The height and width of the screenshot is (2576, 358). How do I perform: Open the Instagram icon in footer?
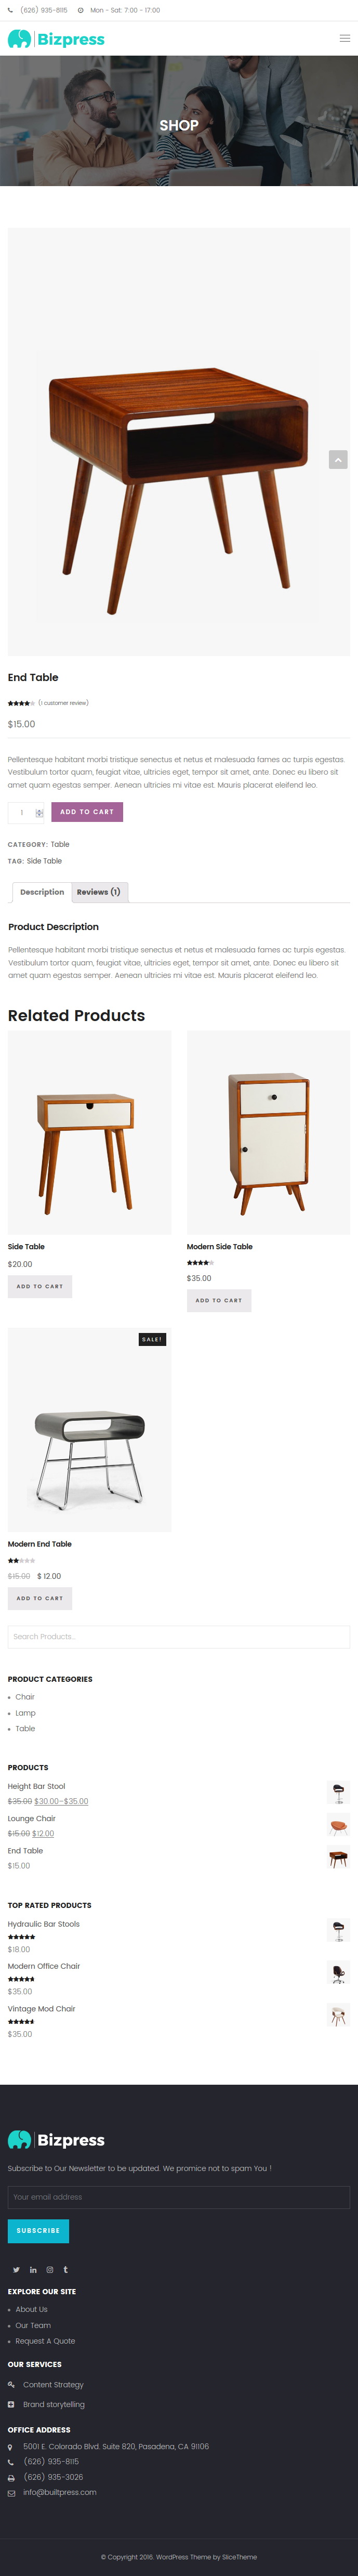click(49, 2269)
